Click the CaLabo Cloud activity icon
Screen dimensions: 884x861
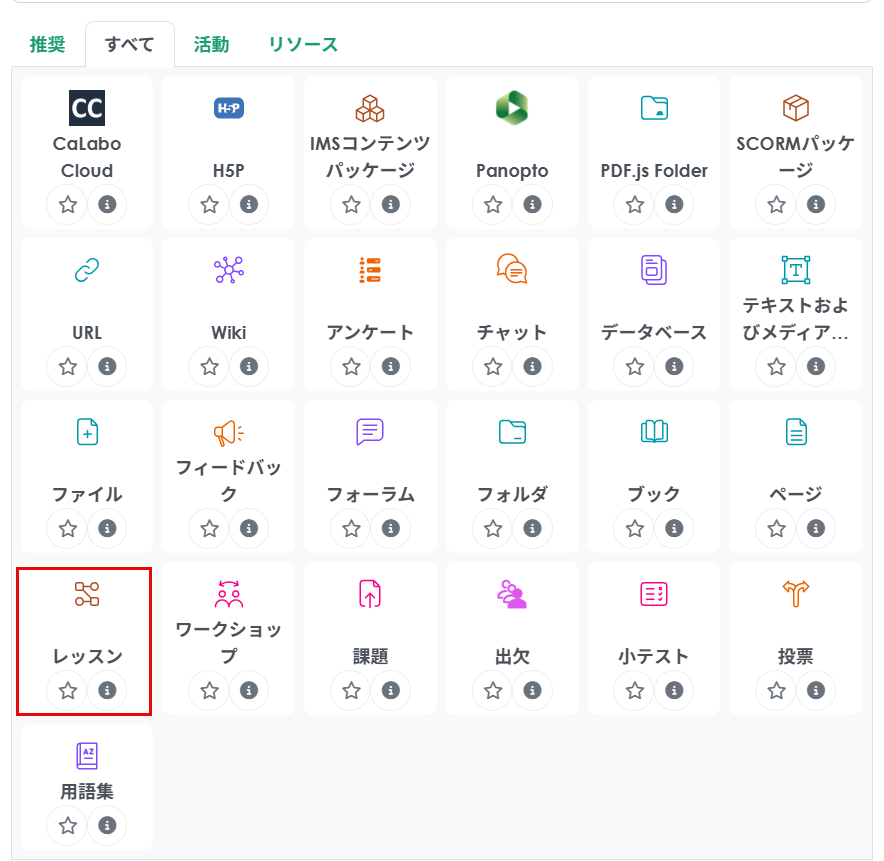click(87, 108)
